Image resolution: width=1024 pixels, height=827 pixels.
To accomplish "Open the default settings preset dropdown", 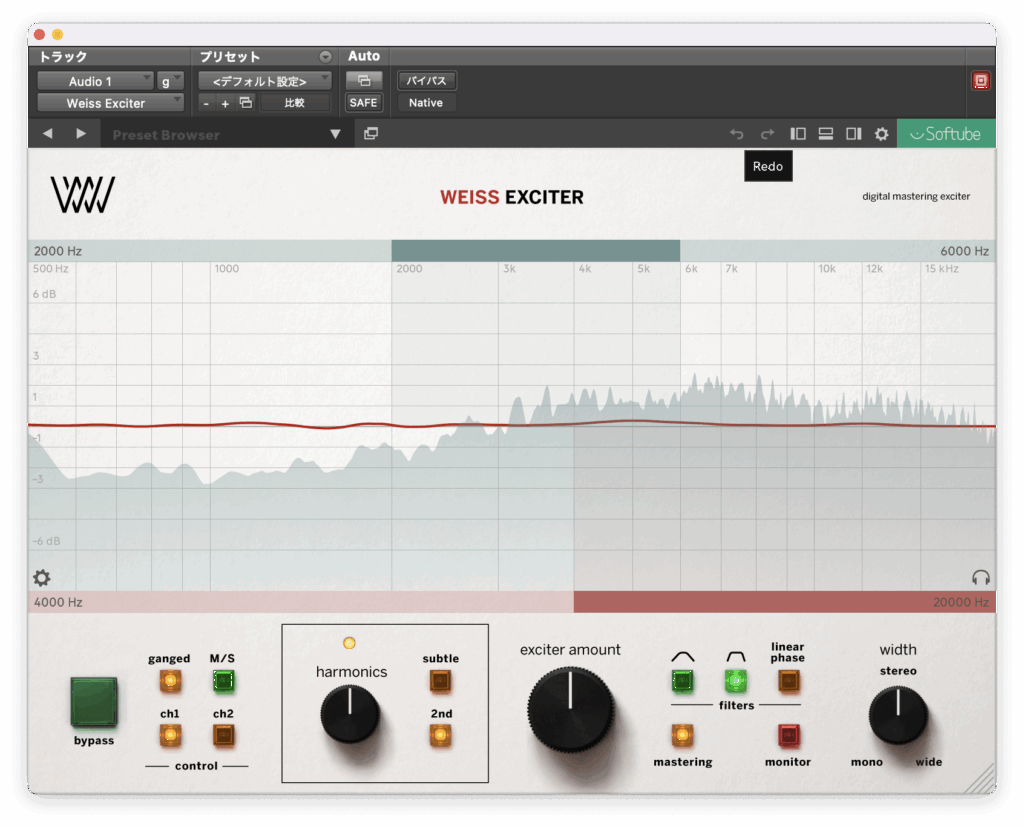I will pyautogui.click(x=264, y=81).
